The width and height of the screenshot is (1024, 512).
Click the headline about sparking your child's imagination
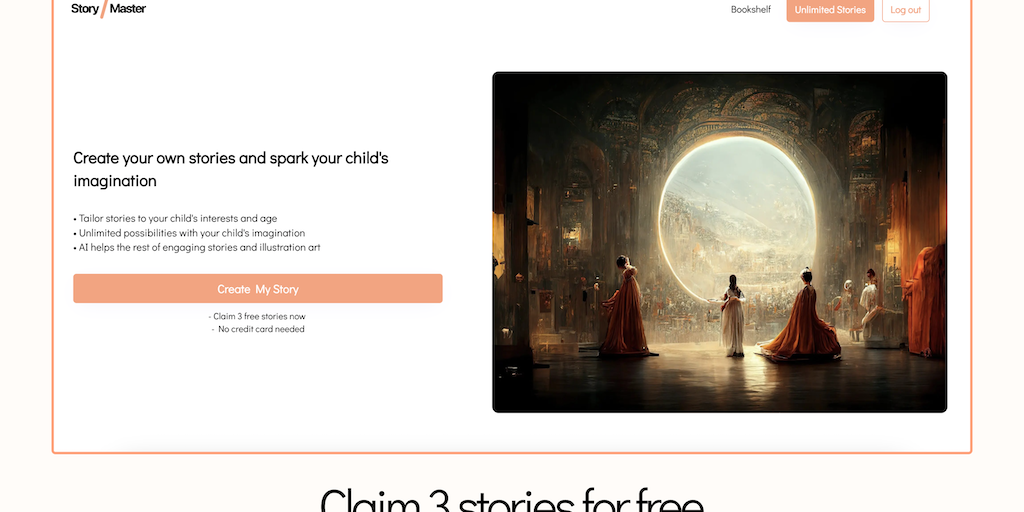click(x=231, y=169)
